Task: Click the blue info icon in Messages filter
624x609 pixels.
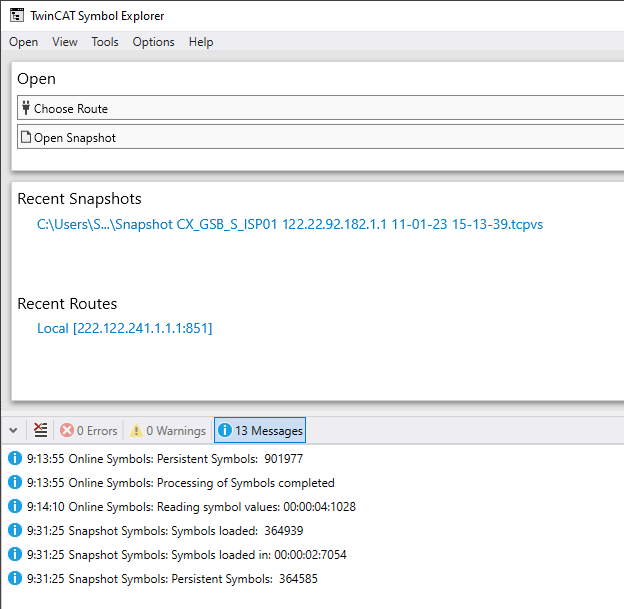Action: 225,430
